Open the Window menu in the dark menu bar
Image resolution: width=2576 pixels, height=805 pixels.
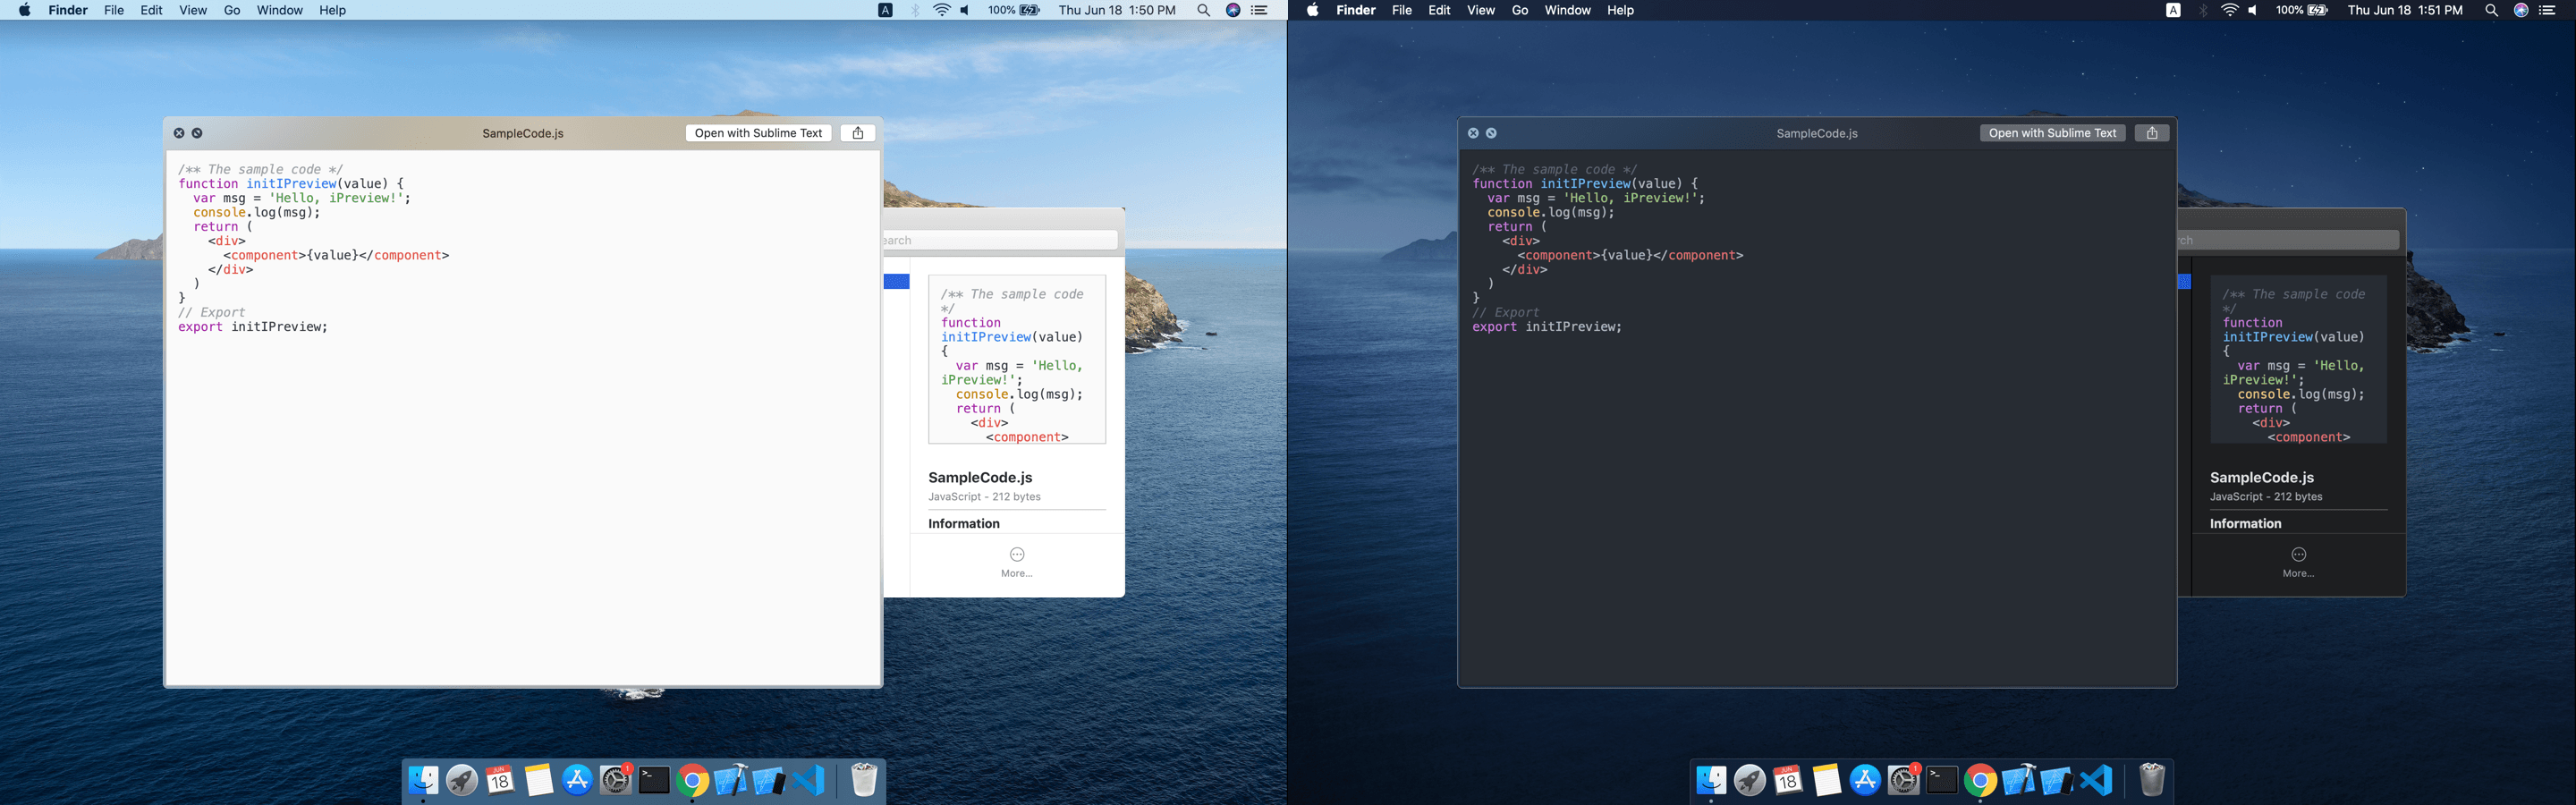(1567, 10)
